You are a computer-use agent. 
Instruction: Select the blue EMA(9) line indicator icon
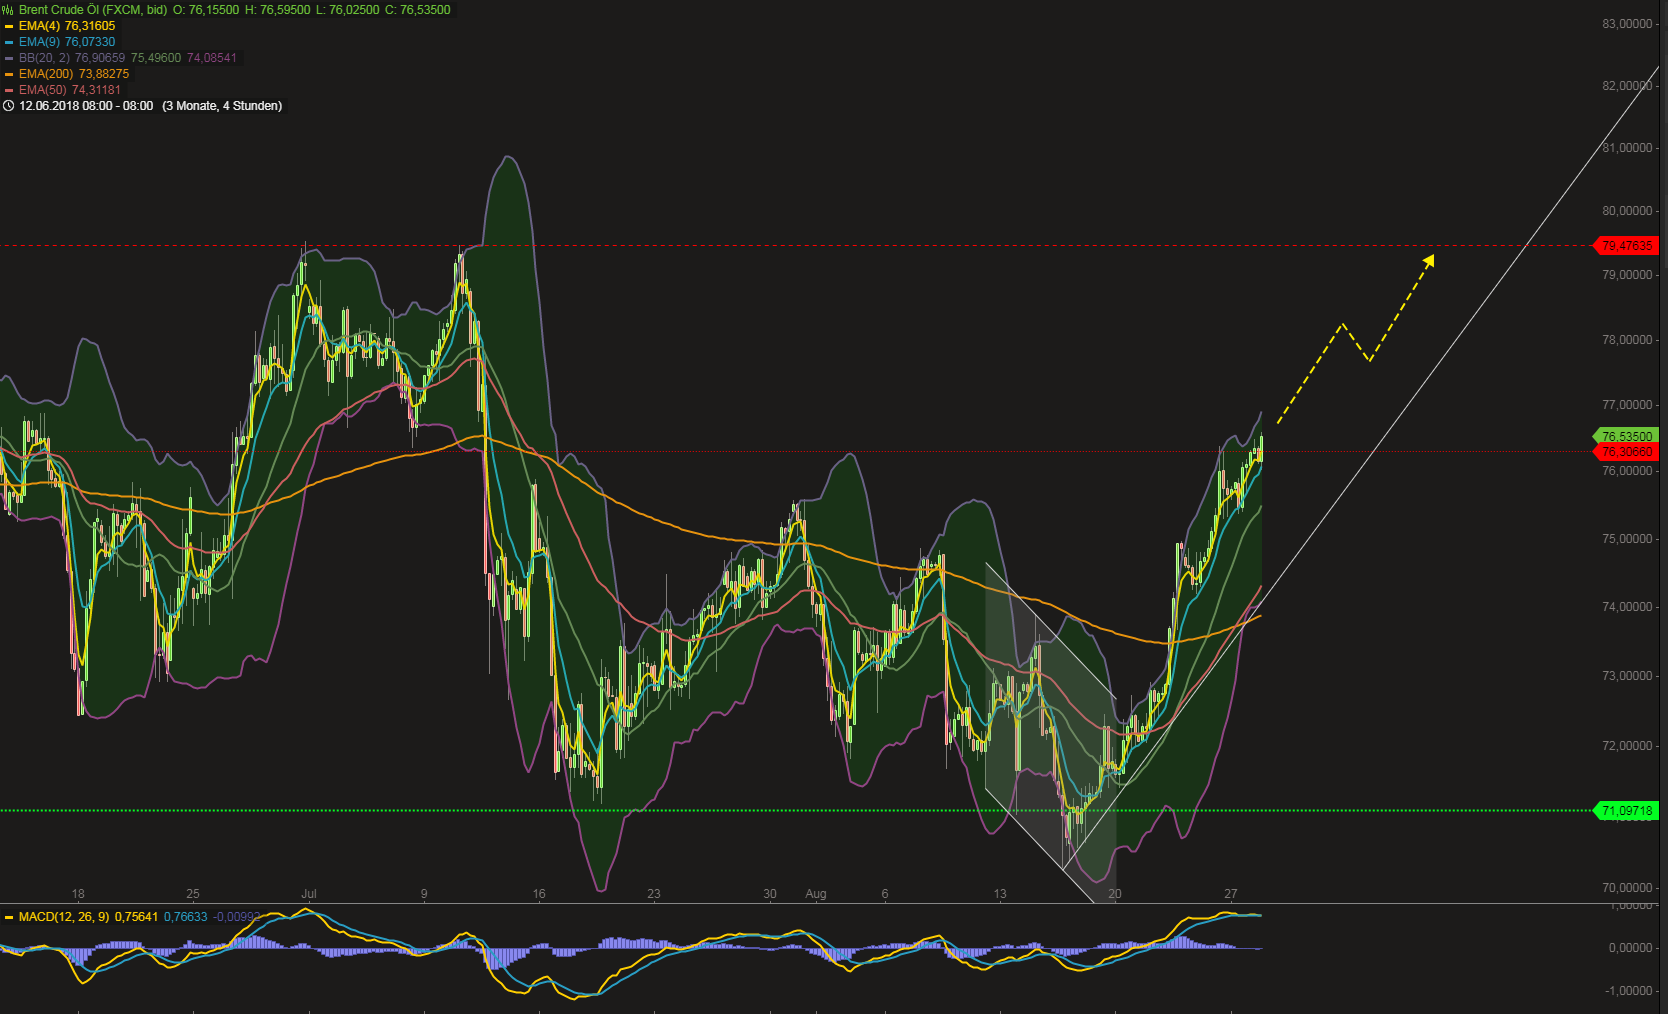pyautogui.click(x=7, y=42)
